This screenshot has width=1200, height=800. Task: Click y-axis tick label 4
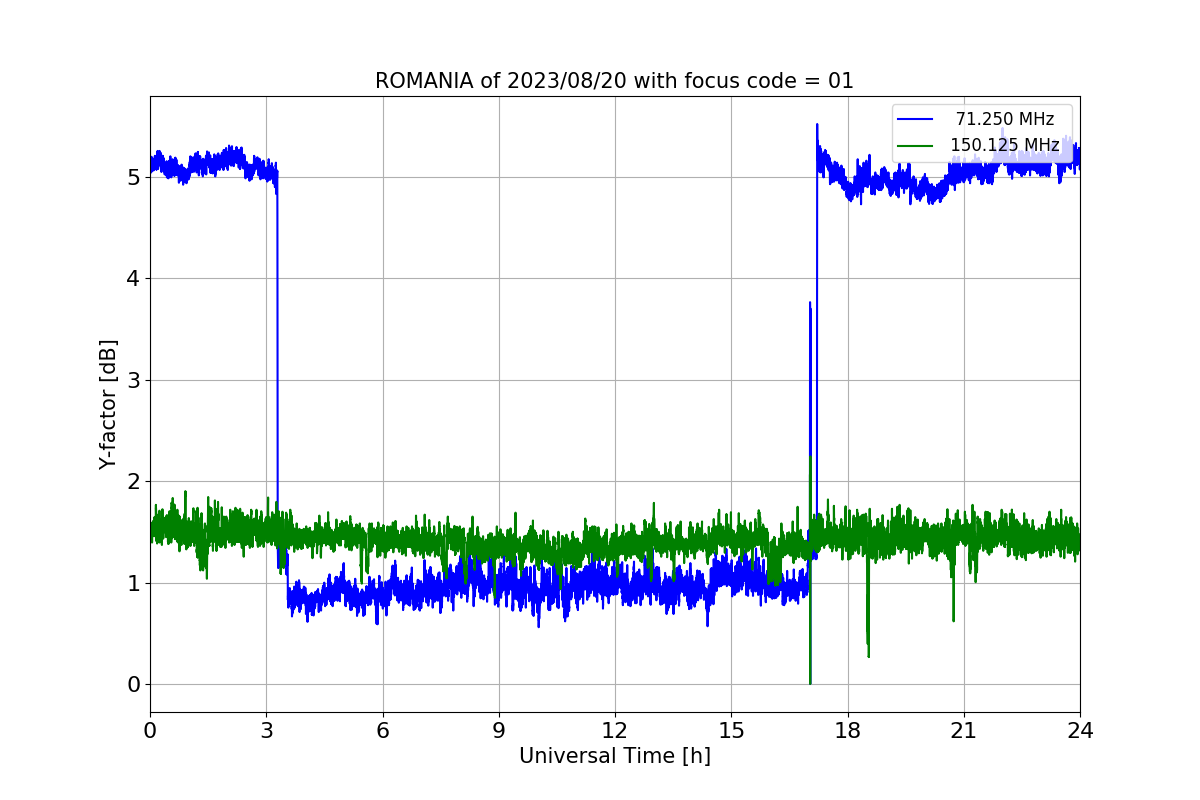click(x=134, y=279)
